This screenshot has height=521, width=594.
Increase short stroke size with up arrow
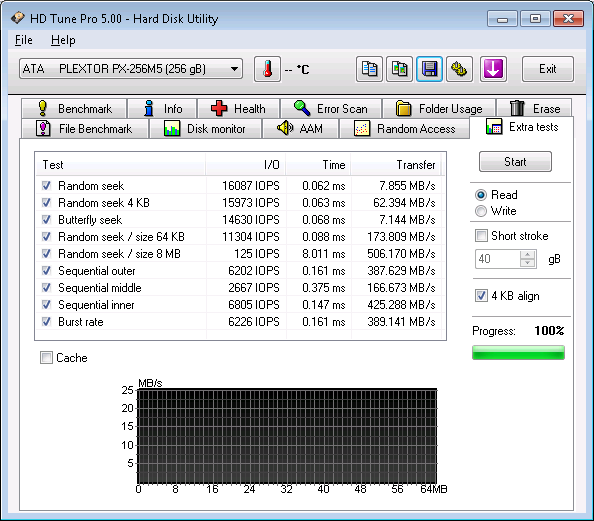coord(527,254)
